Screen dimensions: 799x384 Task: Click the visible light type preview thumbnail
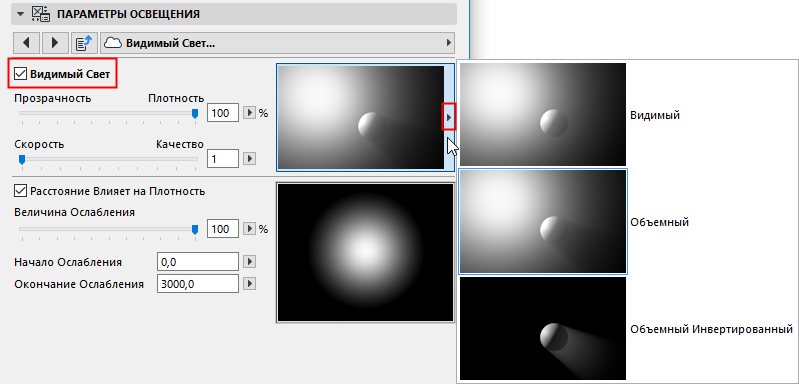click(361, 117)
